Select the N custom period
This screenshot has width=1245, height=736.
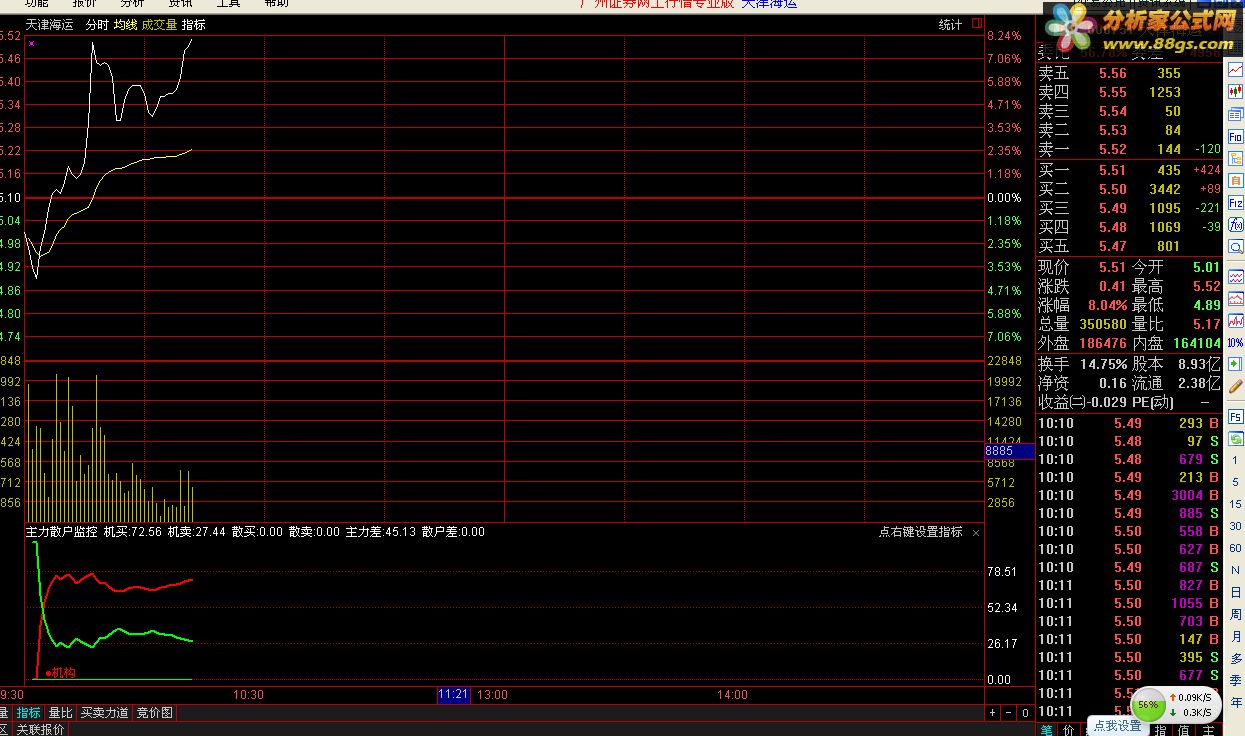[x=1236, y=570]
